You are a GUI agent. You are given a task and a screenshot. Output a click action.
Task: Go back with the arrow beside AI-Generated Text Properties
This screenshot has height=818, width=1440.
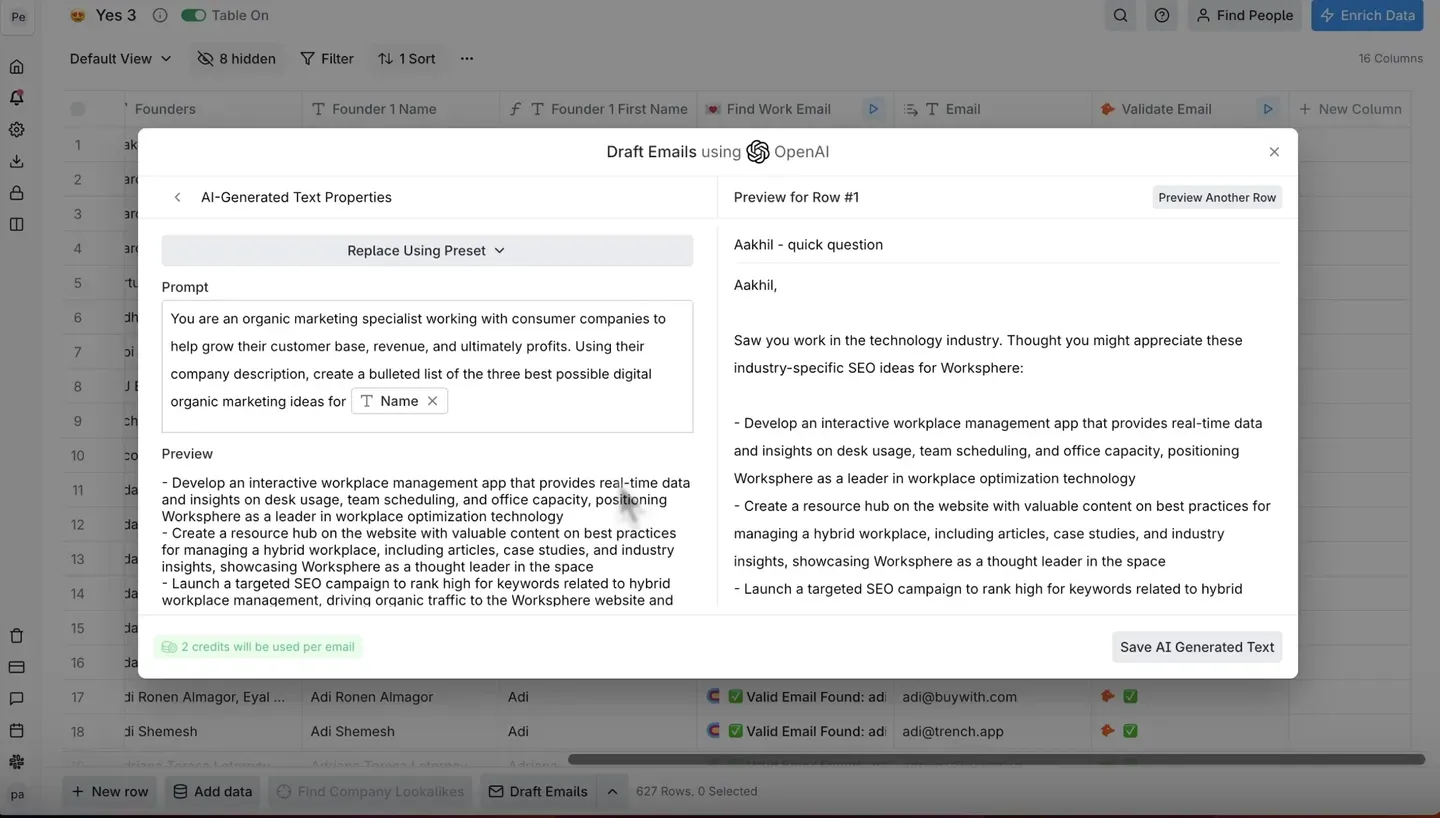pos(177,197)
